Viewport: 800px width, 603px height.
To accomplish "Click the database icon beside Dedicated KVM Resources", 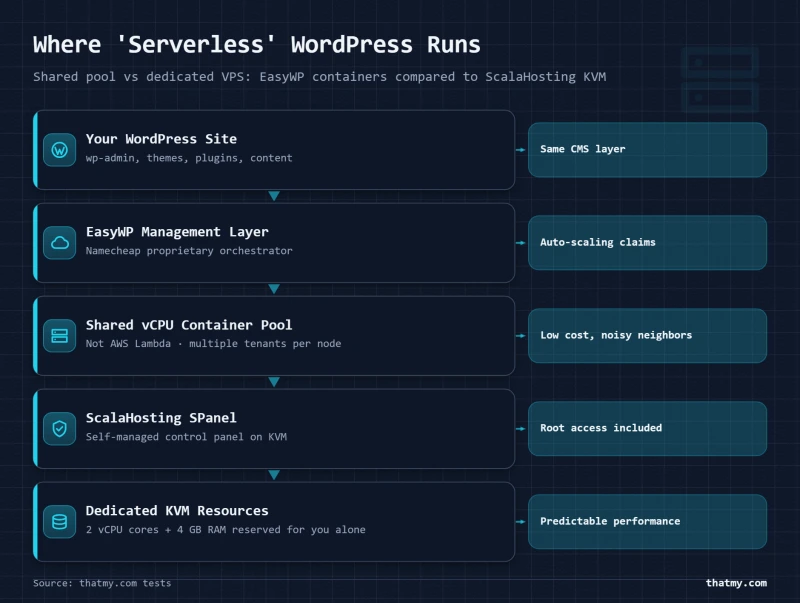I will pos(60,521).
